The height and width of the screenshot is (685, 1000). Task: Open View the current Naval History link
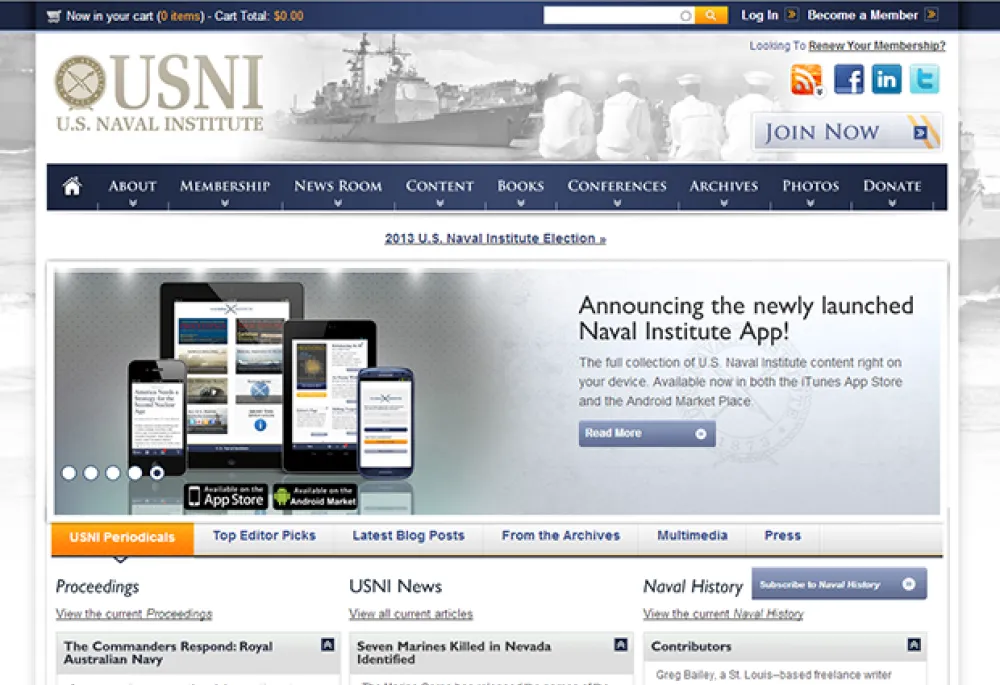click(723, 614)
